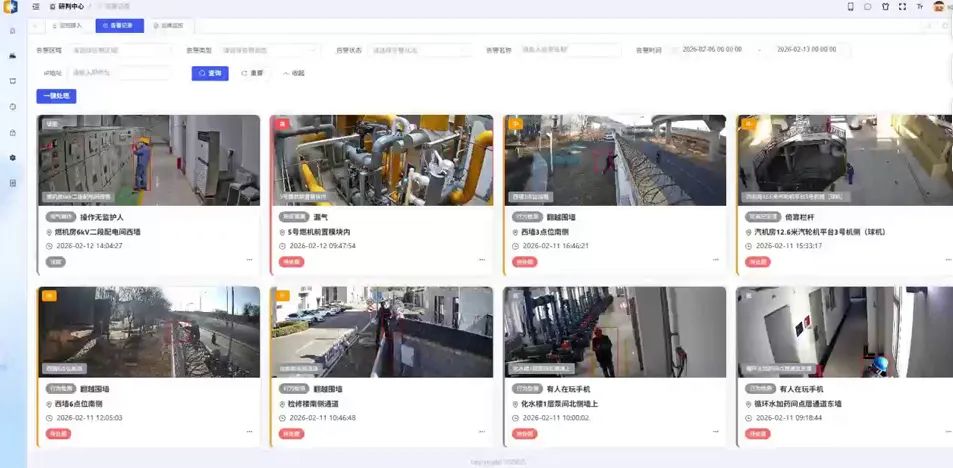Click the red status tag on 漏气 card
The image size is (953, 468).
pyautogui.click(x=292, y=262)
